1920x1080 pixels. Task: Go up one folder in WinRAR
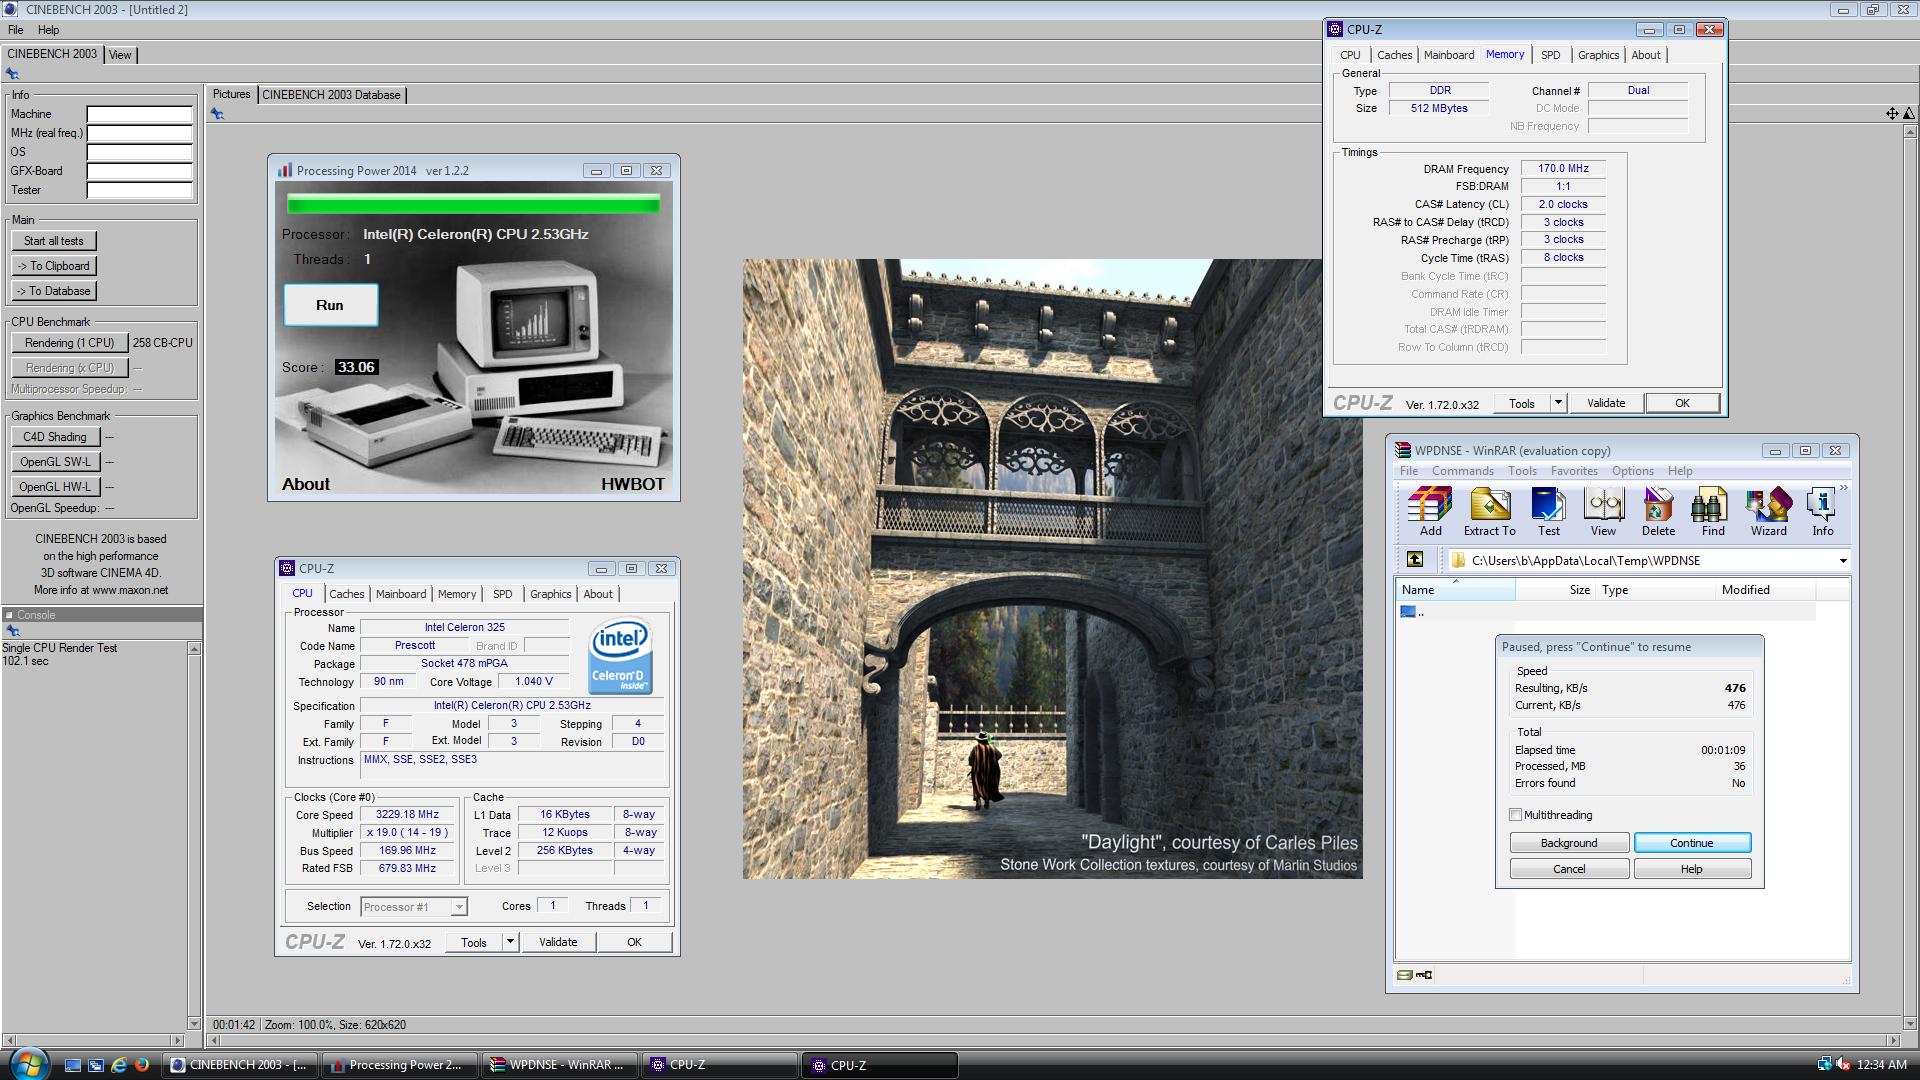coord(1414,560)
